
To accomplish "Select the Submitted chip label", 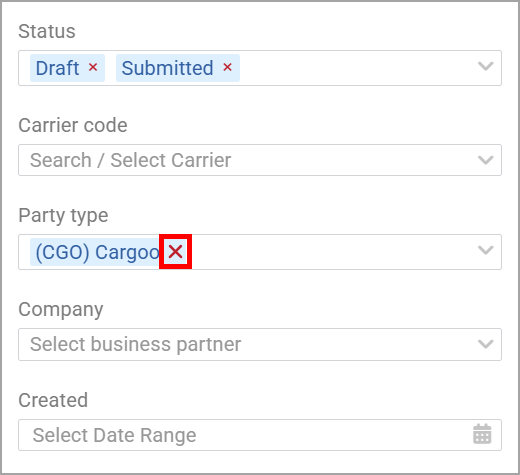I will (167, 68).
